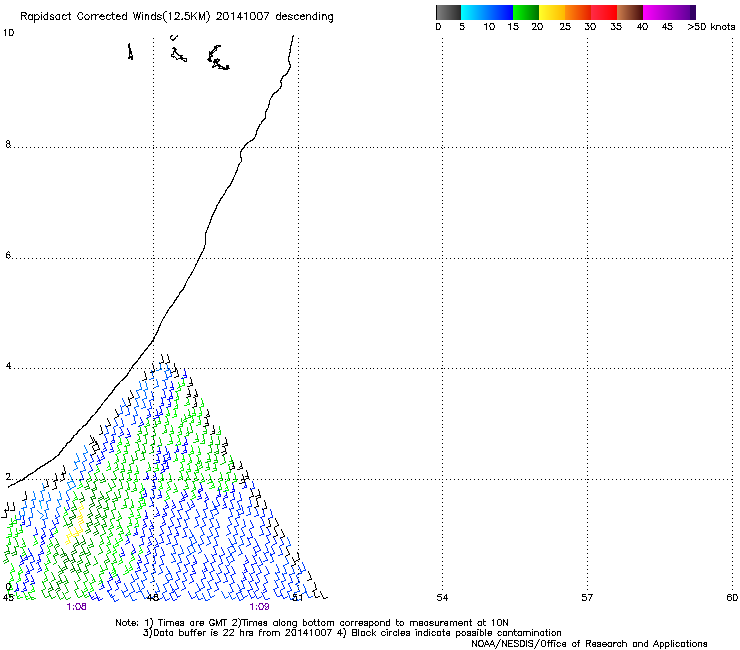Viewport: 740px width, 650px height.
Task: Click the purple '1:08' swath time marker
Action: (76, 607)
